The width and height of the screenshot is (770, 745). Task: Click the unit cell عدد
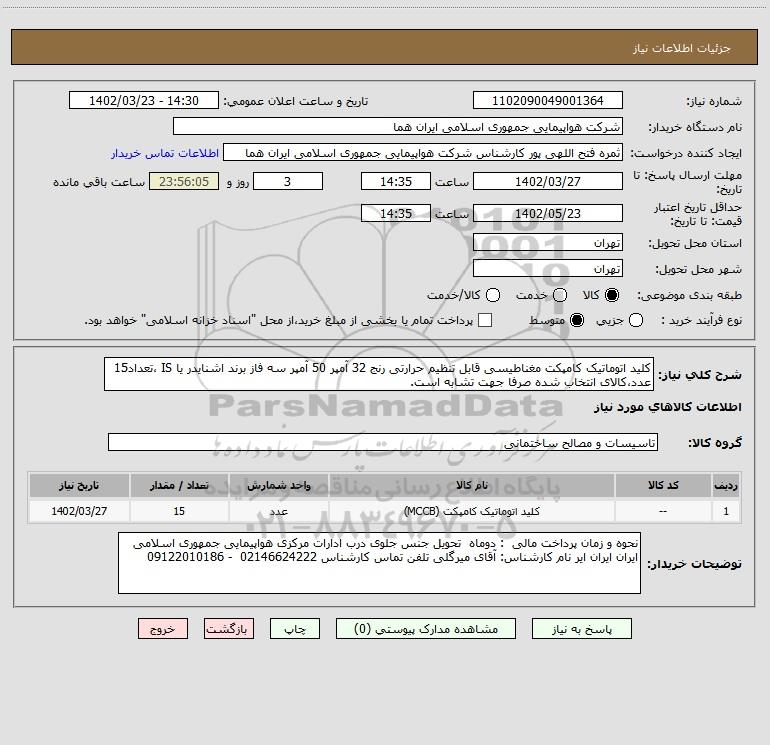point(278,511)
